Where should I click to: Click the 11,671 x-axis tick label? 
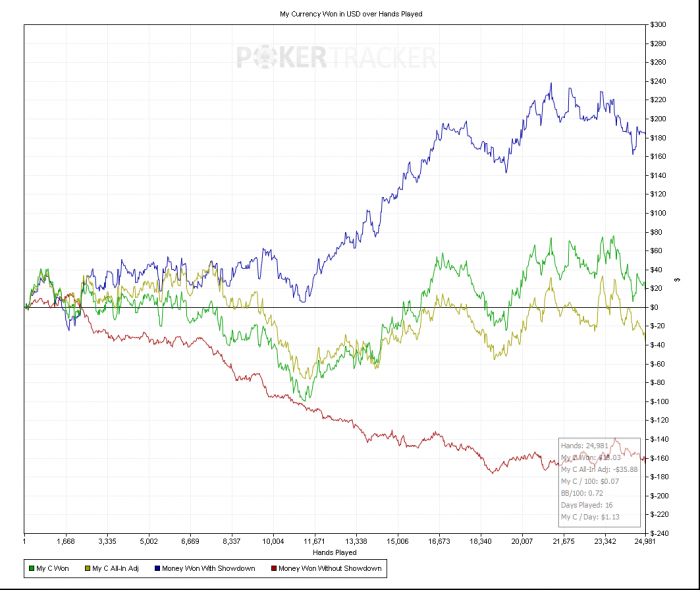coord(314,541)
